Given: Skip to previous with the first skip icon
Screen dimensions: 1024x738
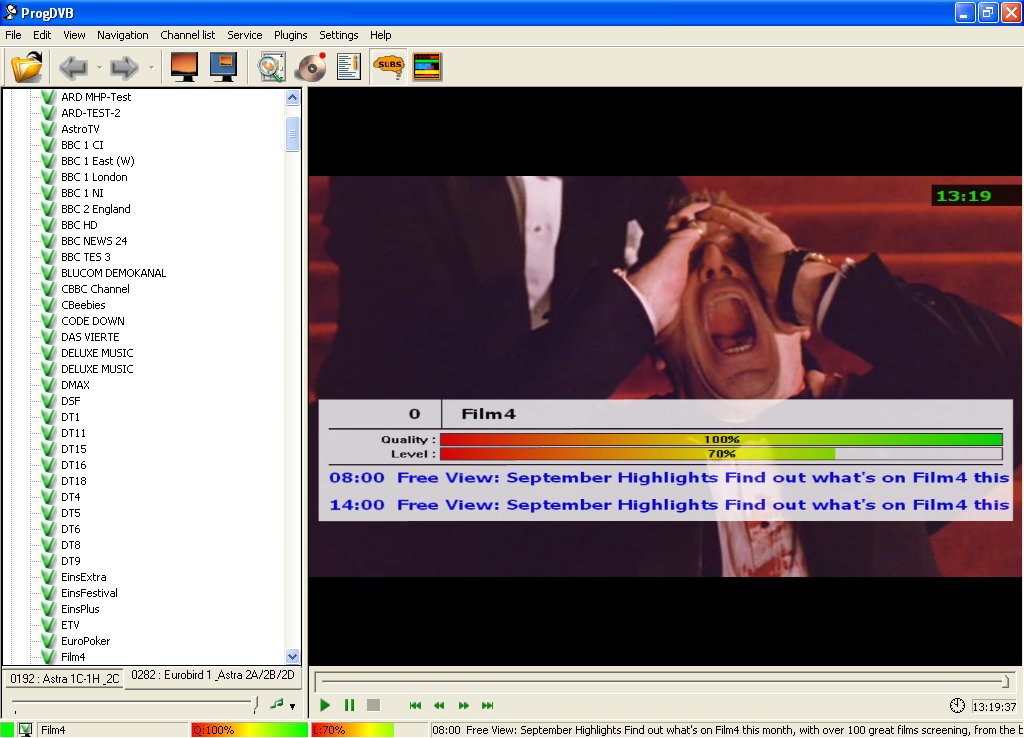Looking at the screenshot, I should coord(415,705).
